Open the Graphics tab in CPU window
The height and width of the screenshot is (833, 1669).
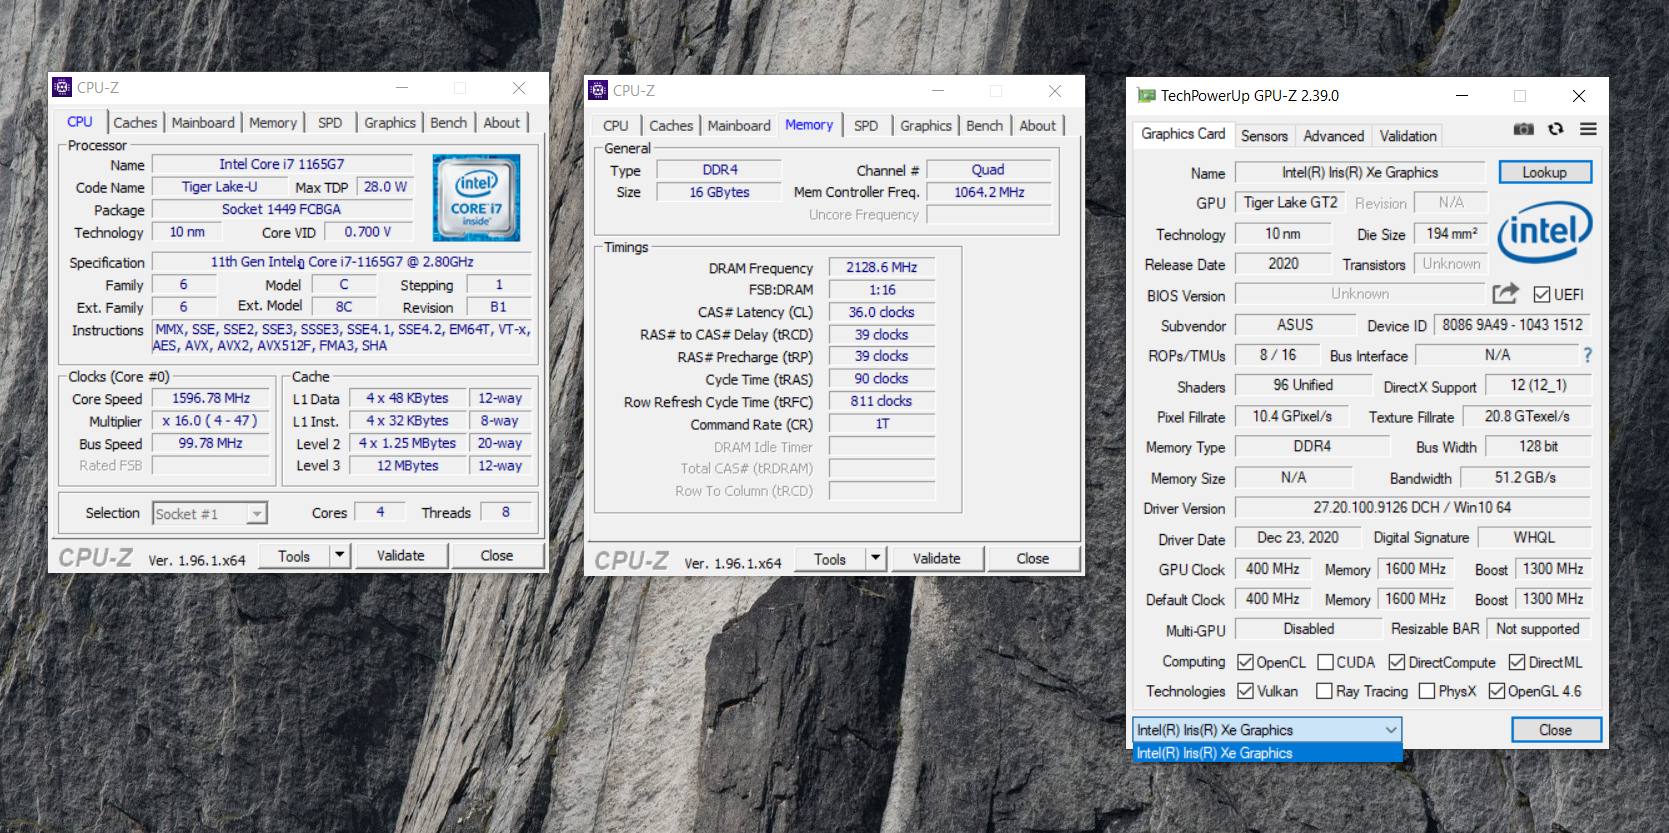point(390,123)
